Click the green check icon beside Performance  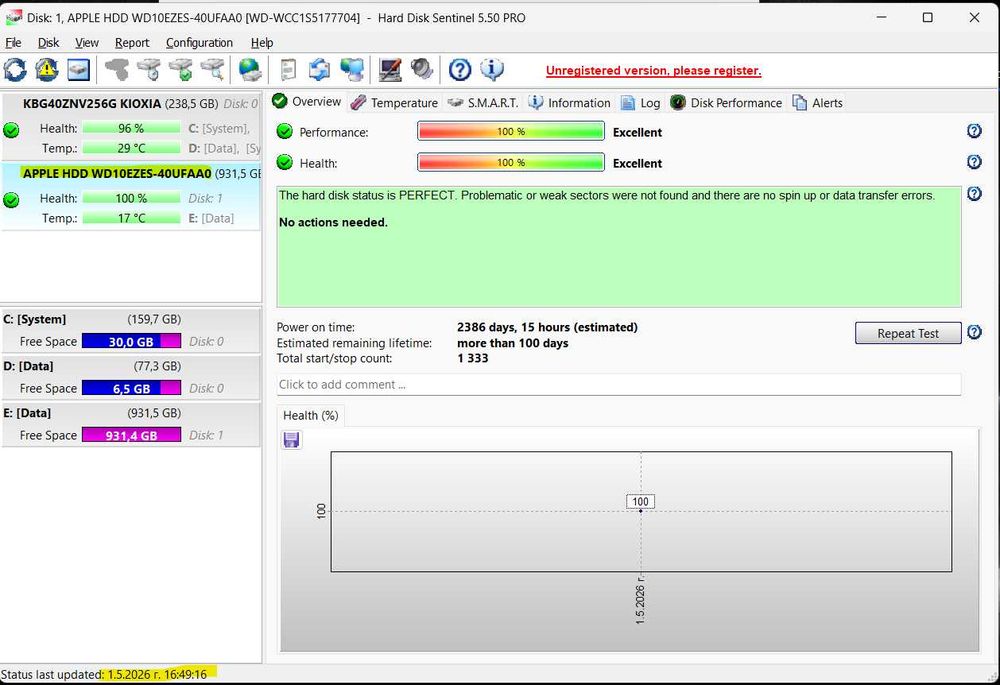[x=284, y=131]
